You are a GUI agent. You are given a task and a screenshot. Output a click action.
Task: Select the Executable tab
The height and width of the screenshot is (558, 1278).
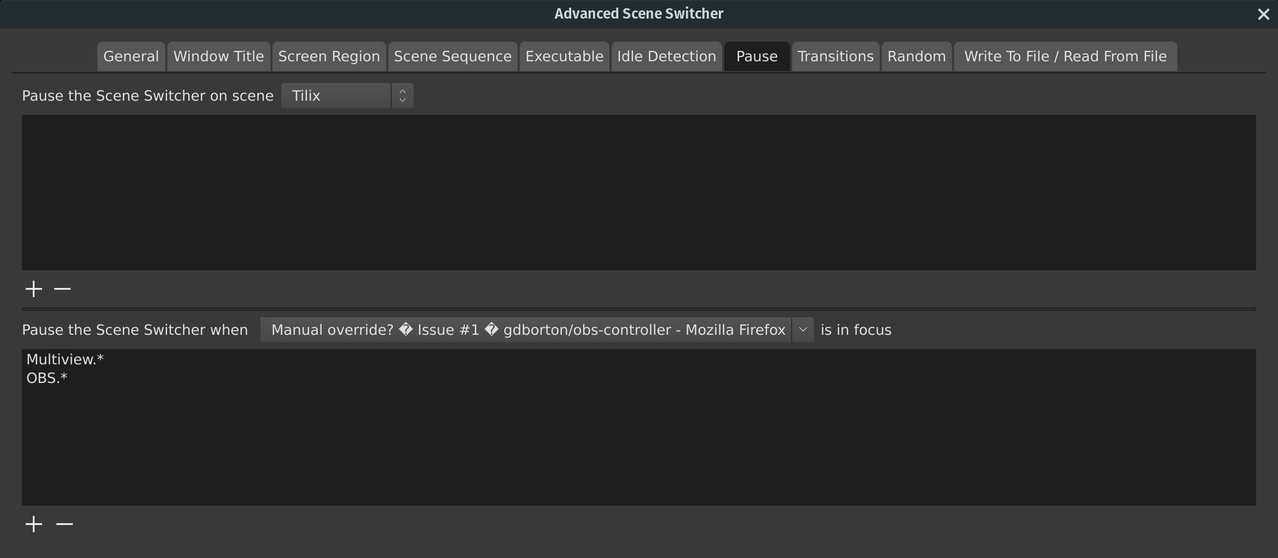tap(564, 57)
